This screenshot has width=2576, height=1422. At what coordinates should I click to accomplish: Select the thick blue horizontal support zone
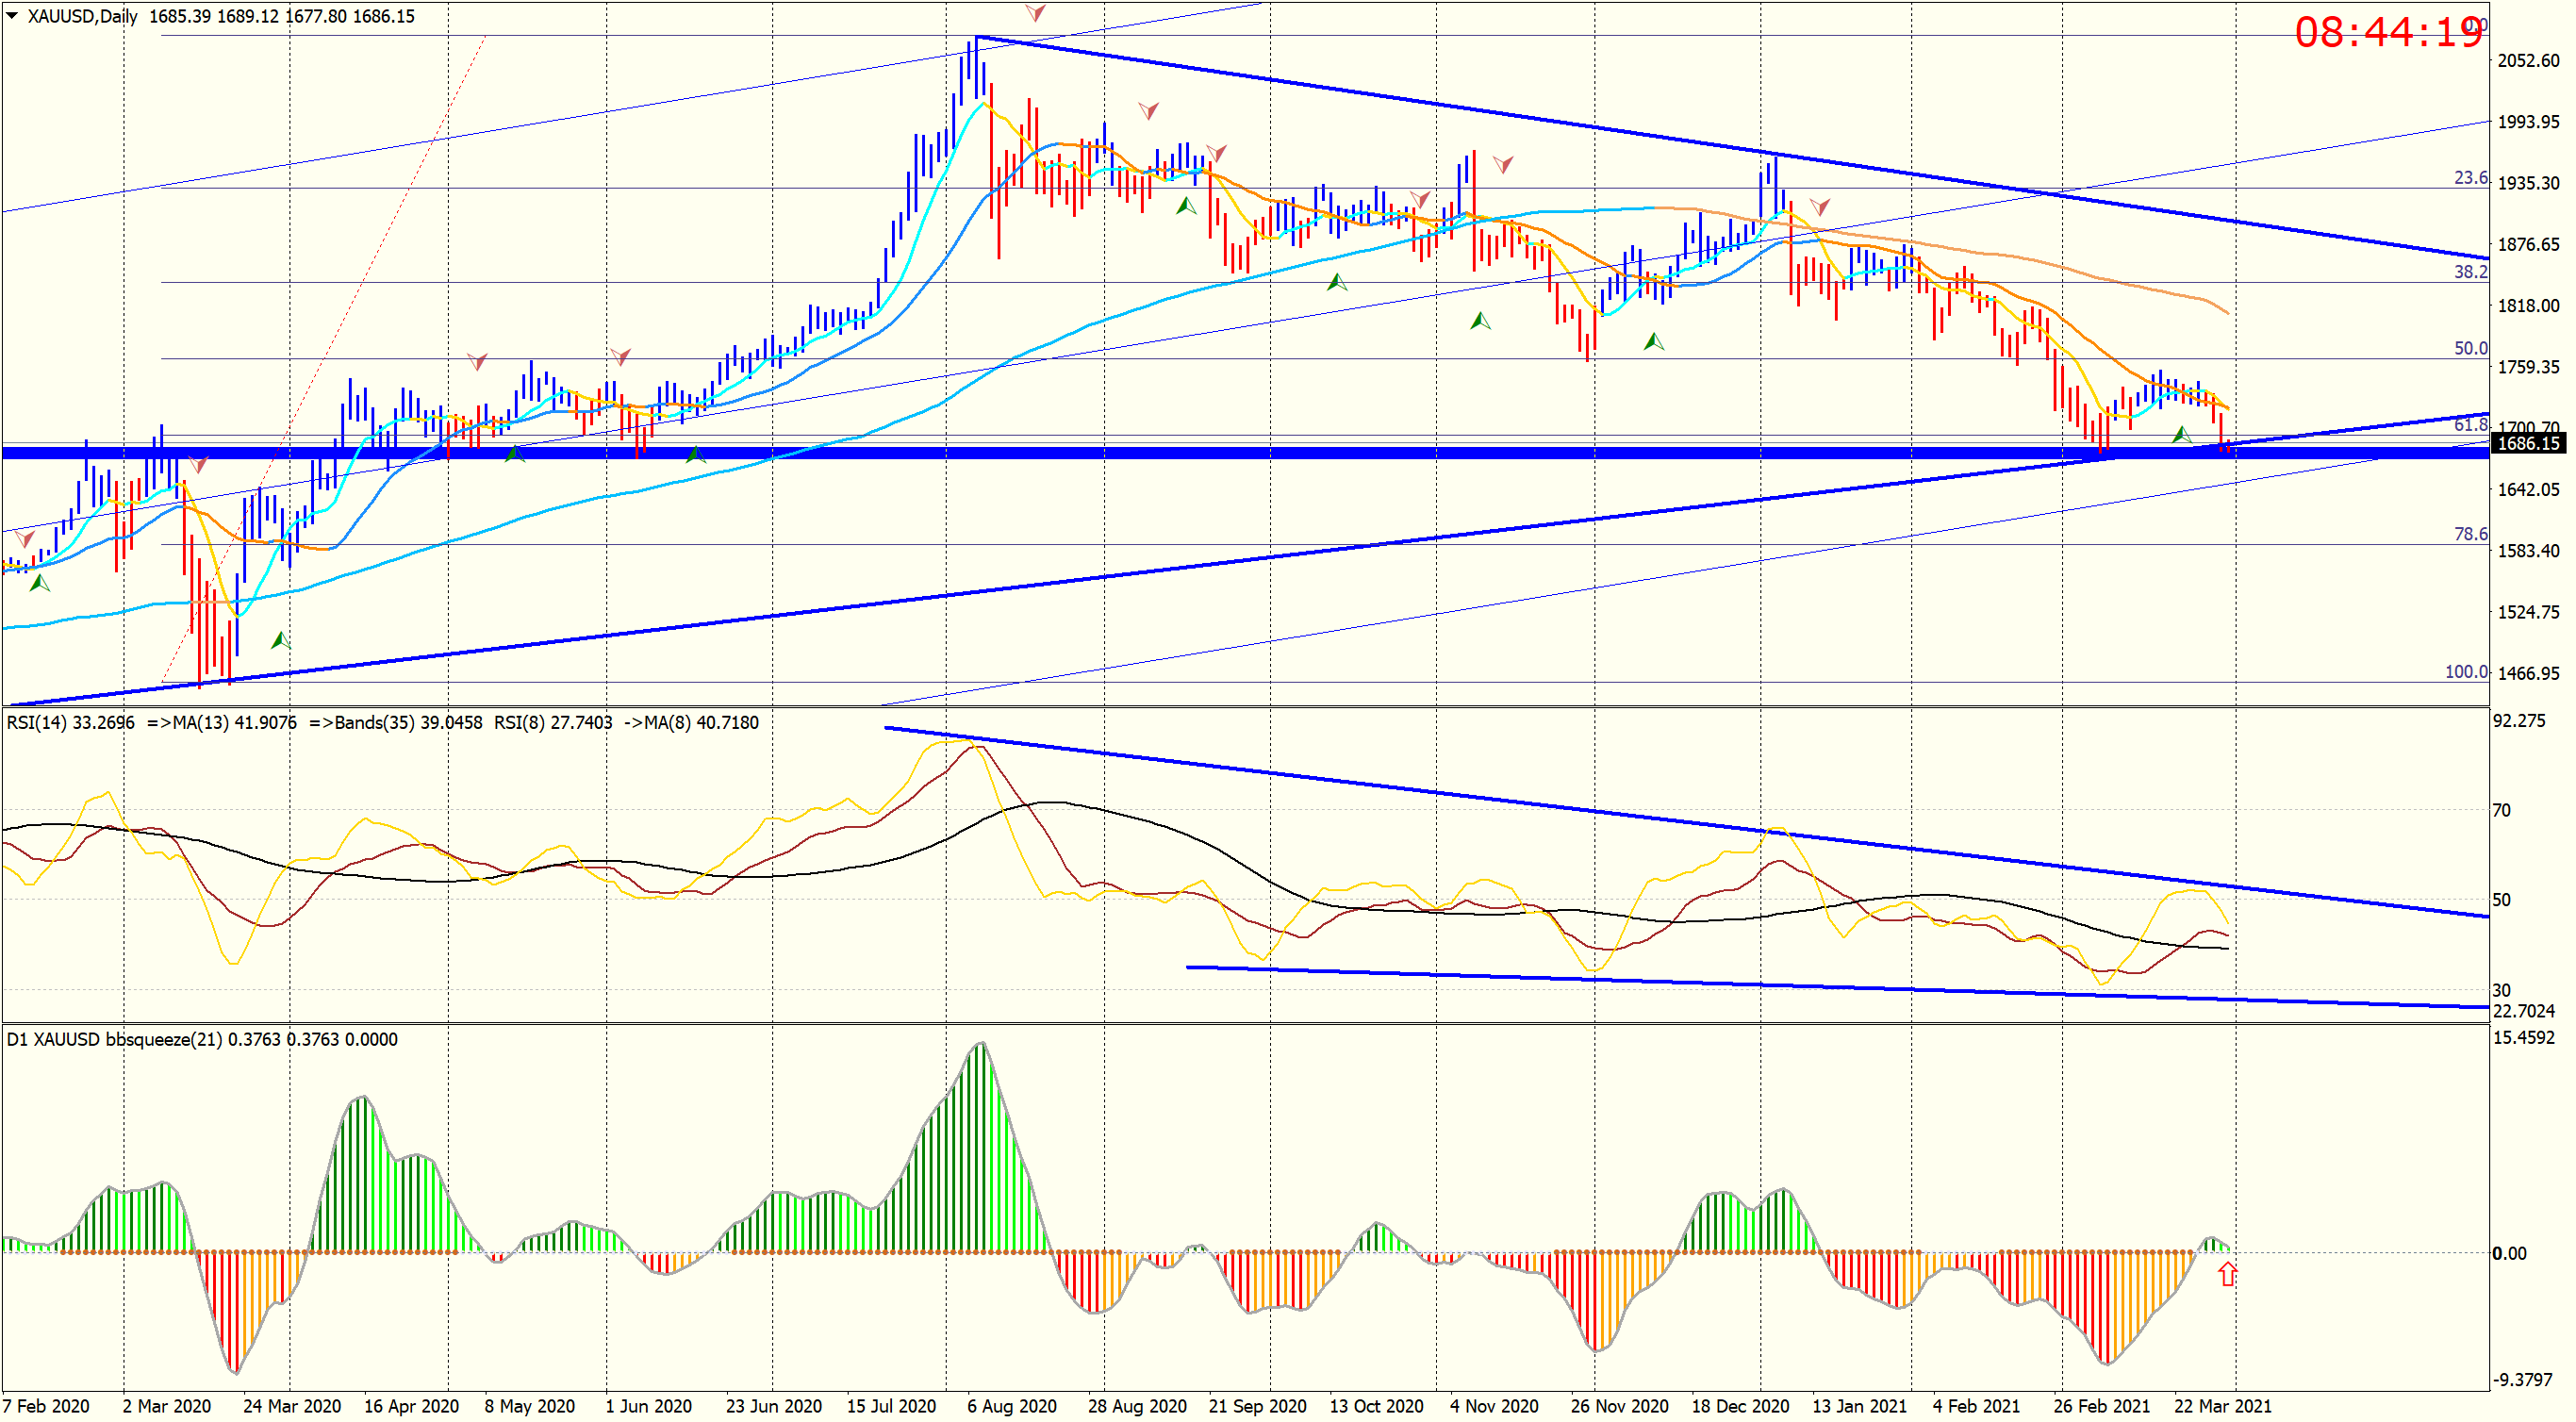pyautogui.click(x=1200, y=454)
